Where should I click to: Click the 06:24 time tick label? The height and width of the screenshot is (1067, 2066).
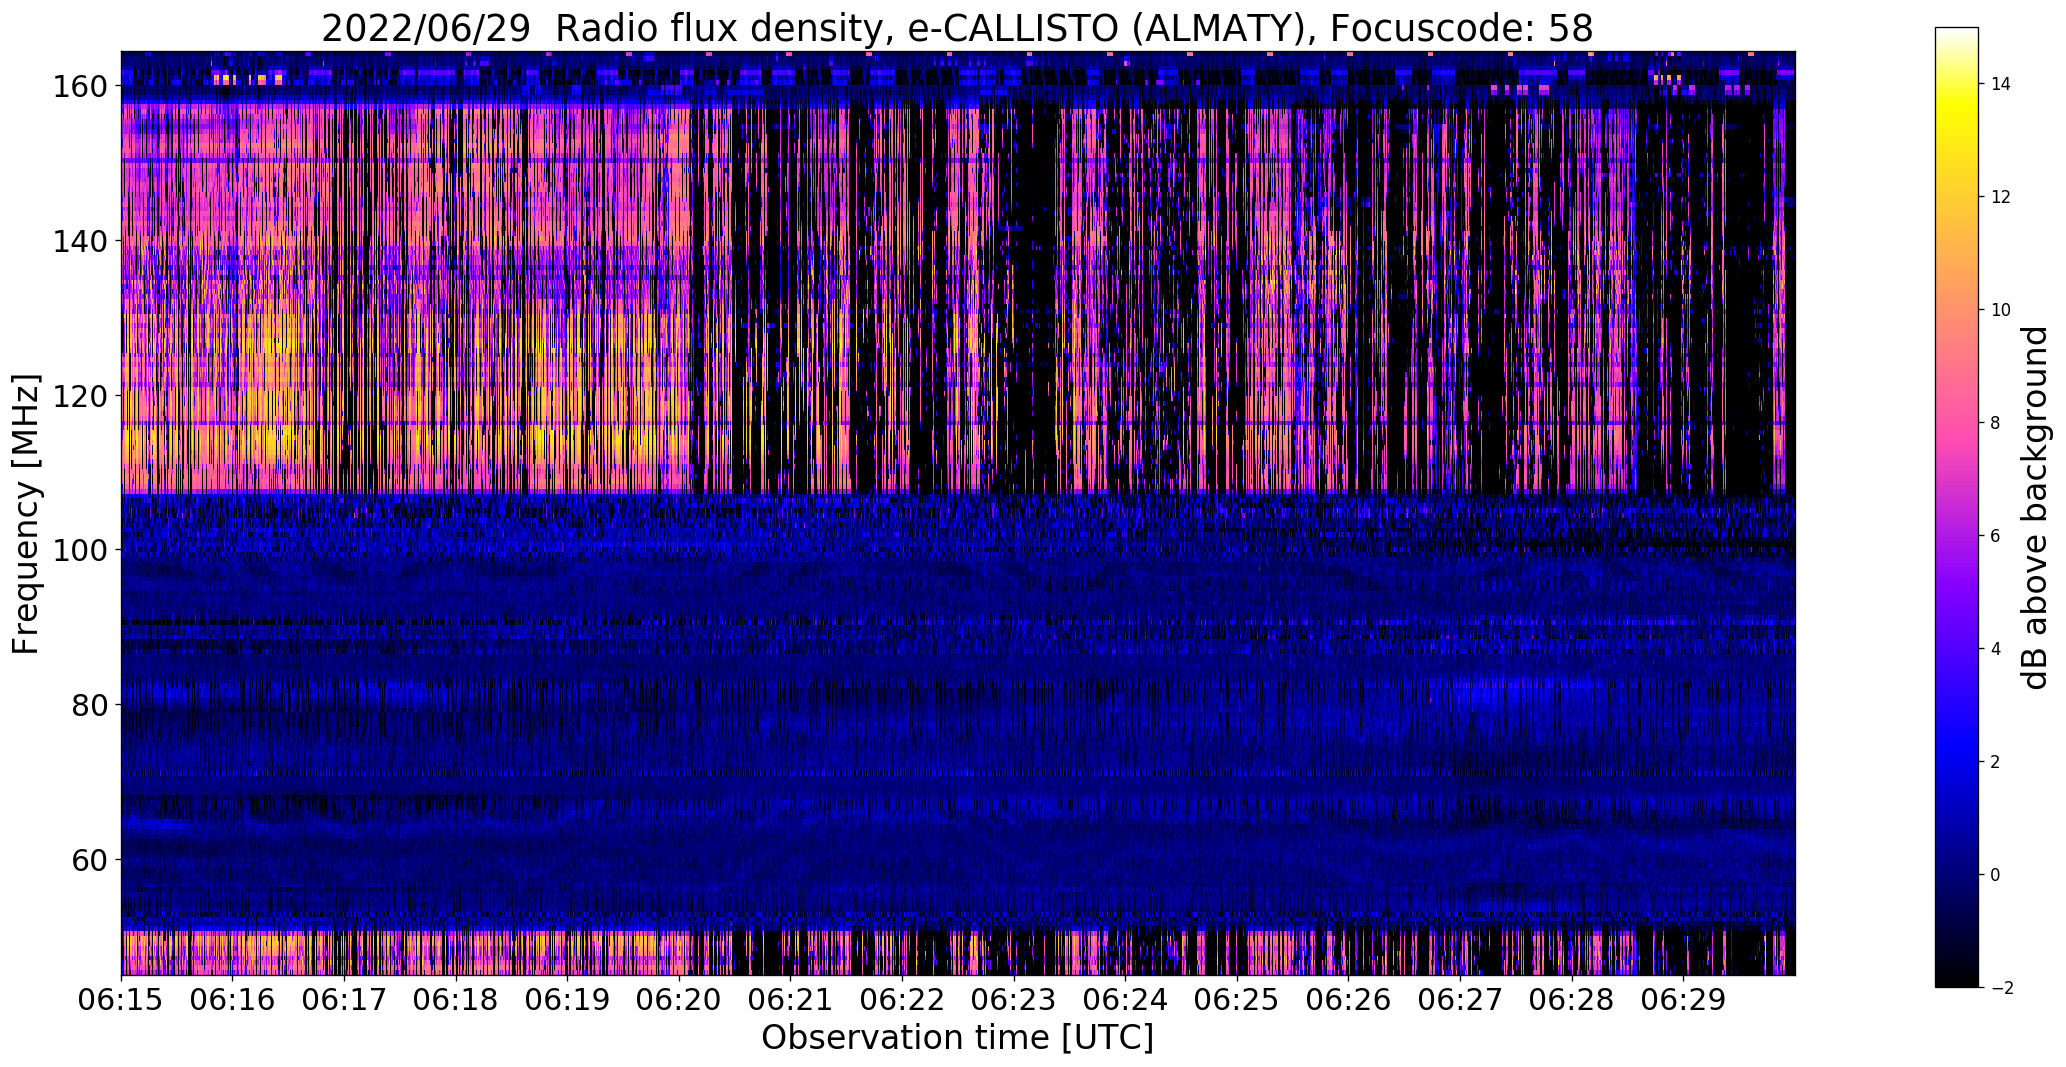click(x=1126, y=999)
